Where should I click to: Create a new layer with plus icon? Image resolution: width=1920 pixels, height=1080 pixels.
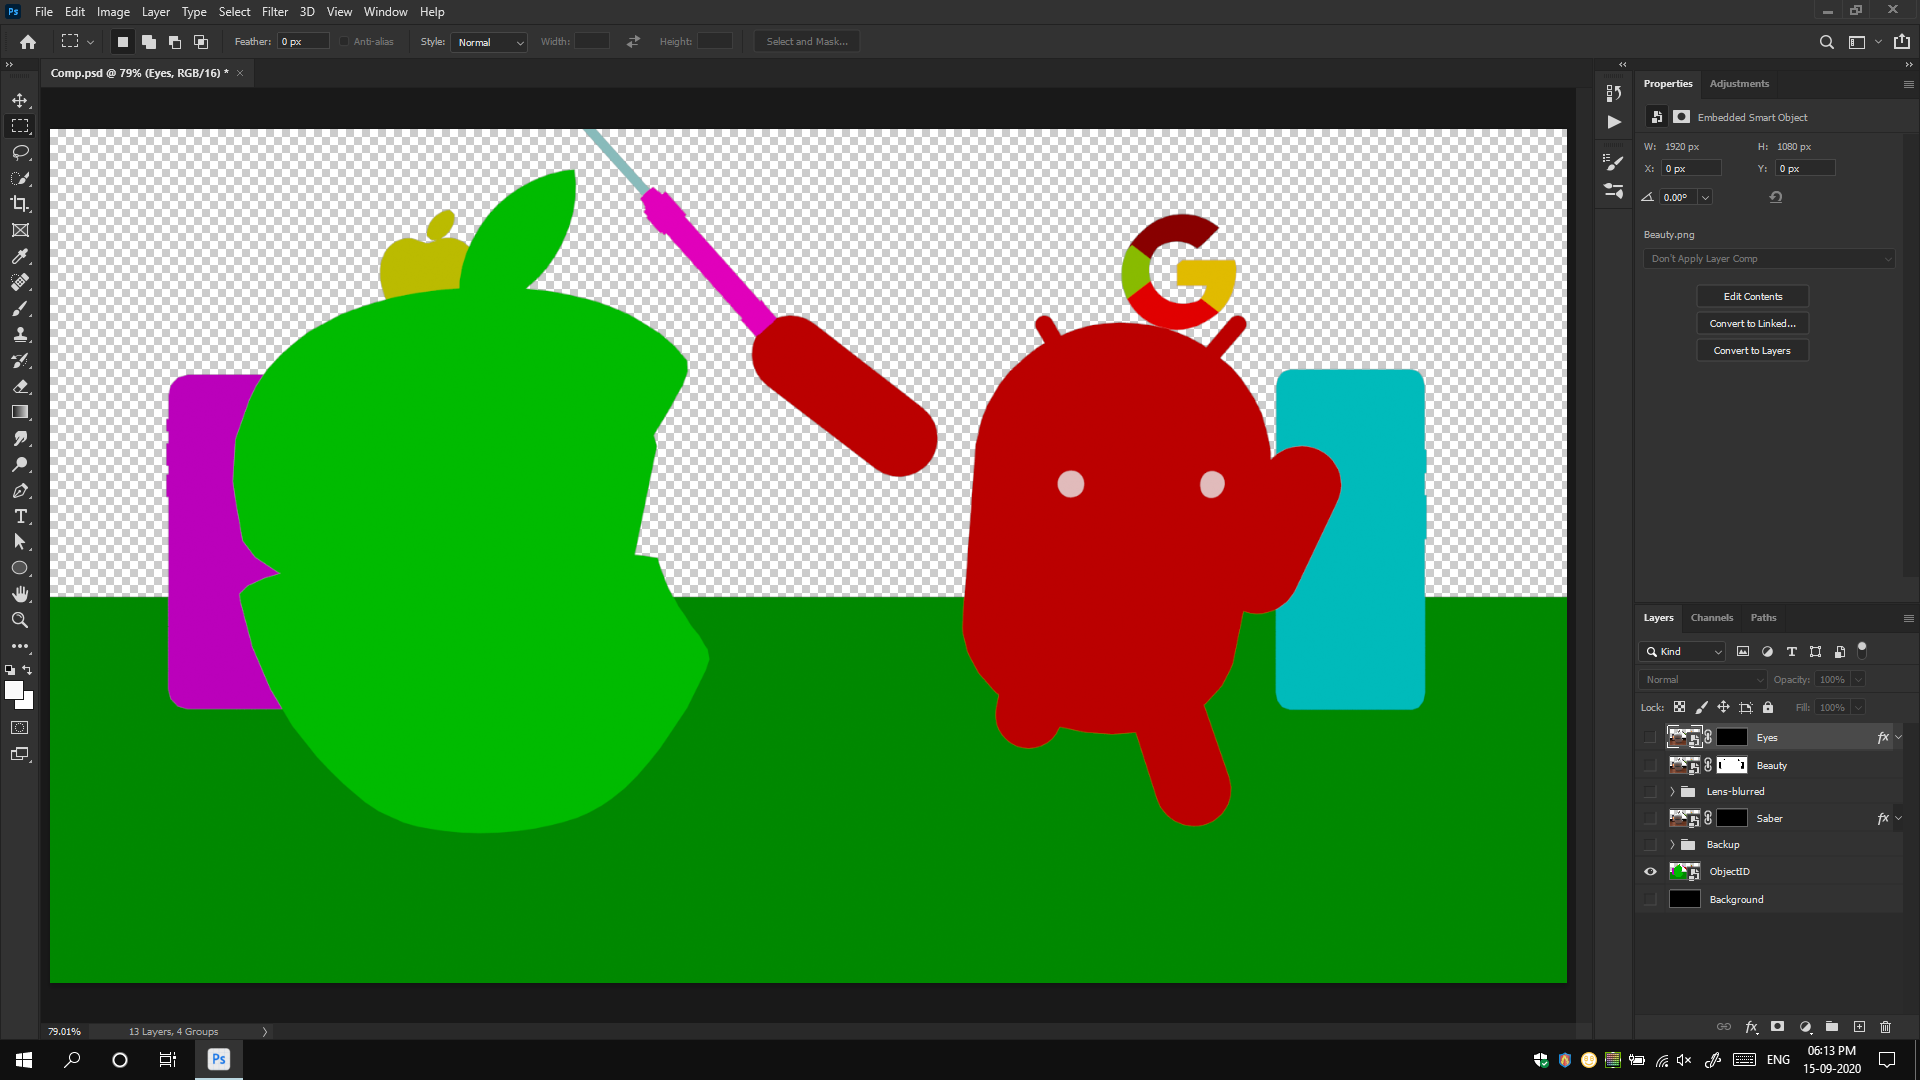[x=1859, y=1027]
